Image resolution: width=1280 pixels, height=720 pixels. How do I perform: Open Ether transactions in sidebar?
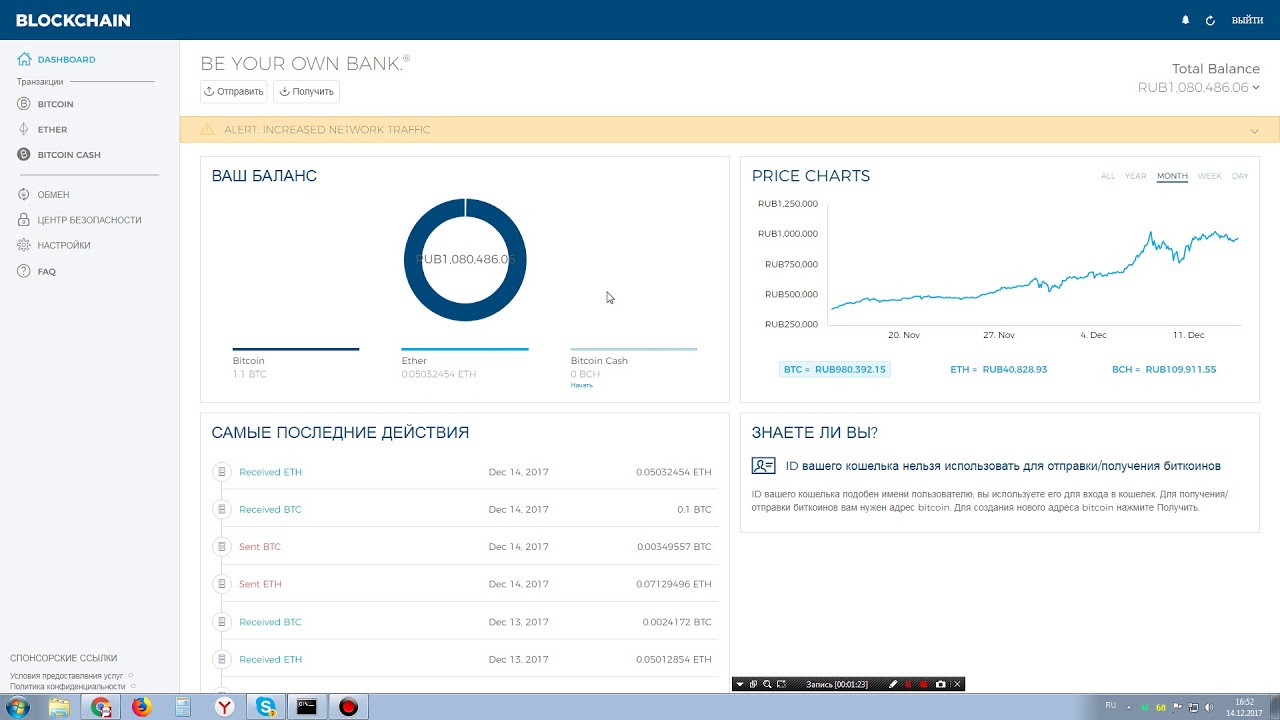(52, 129)
